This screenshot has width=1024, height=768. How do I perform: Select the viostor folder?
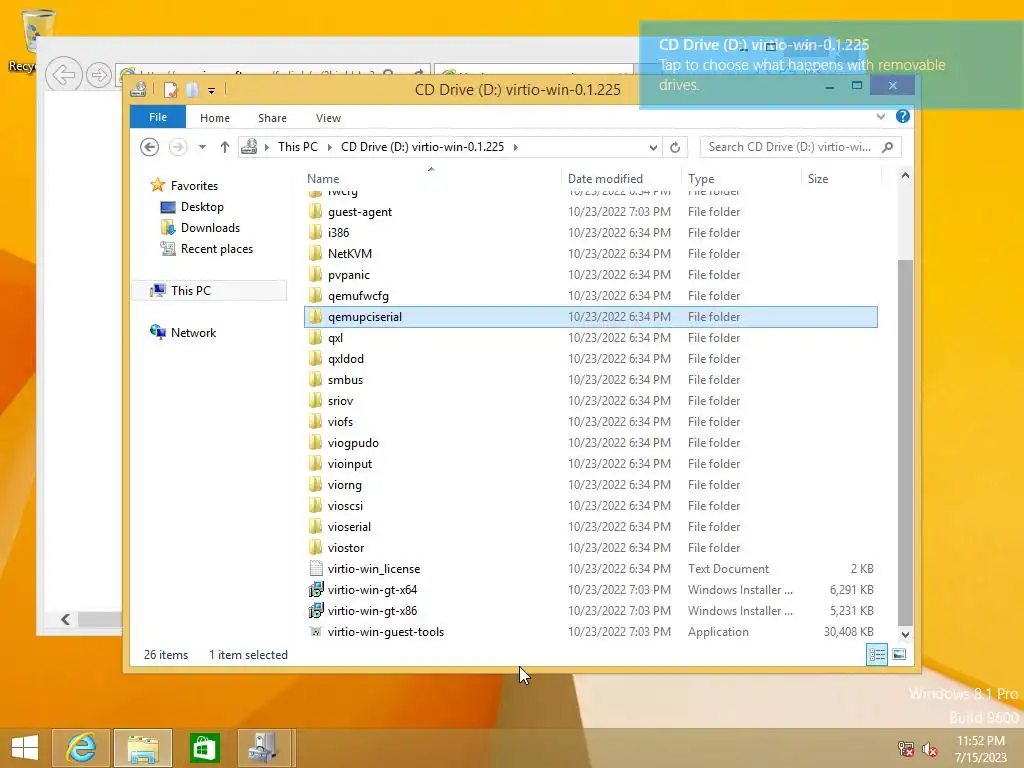[346, 547]
